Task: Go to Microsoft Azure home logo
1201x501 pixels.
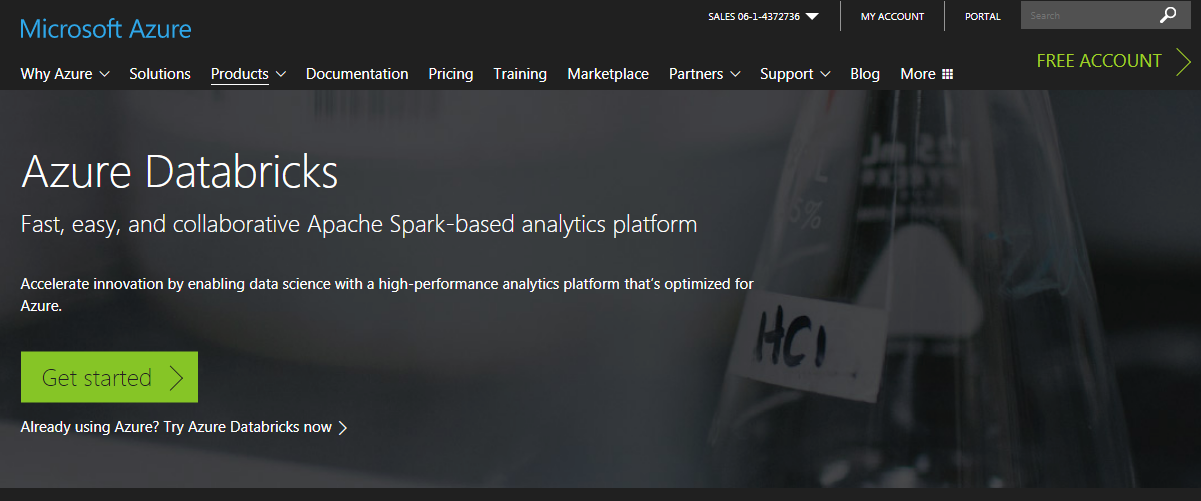Action: (x=106, y=28)
